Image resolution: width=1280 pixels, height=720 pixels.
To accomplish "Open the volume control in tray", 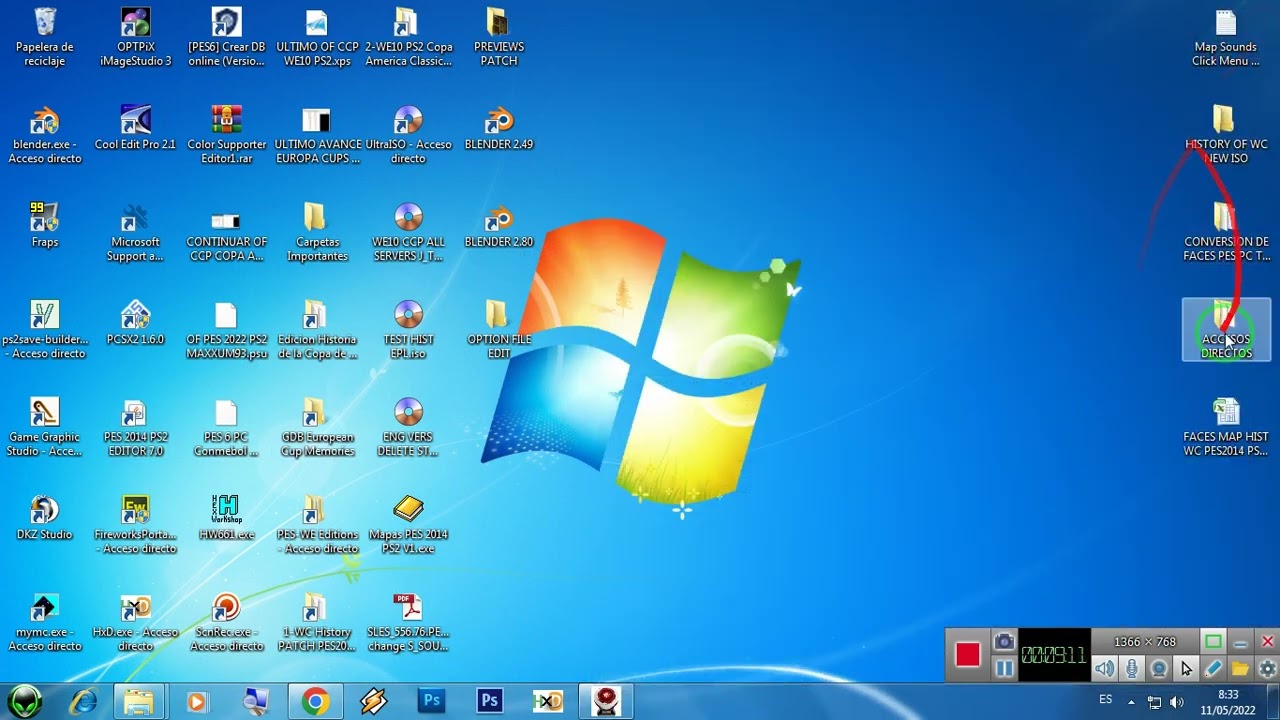I will click(x=1177, y=702).
